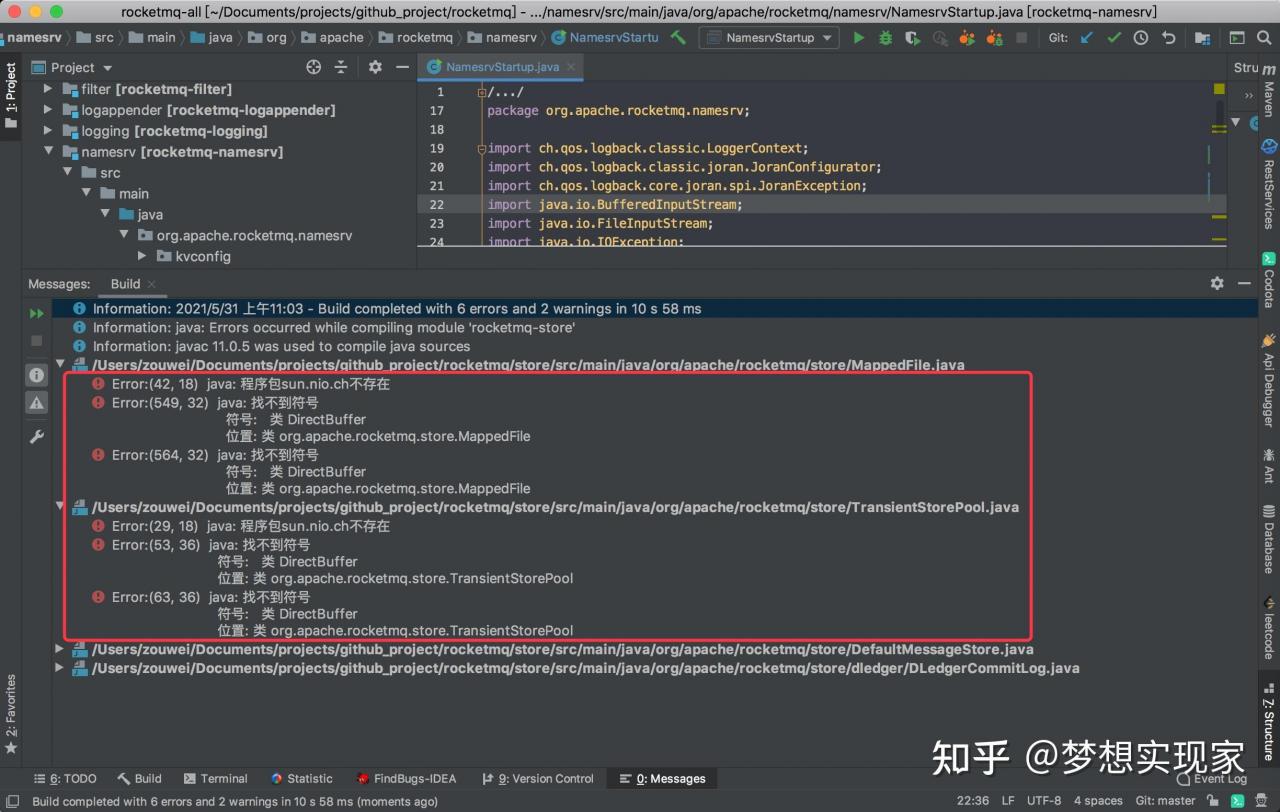Click the collapse all icon in Project panel
The image size is (1280, 812).
[341, 67]
